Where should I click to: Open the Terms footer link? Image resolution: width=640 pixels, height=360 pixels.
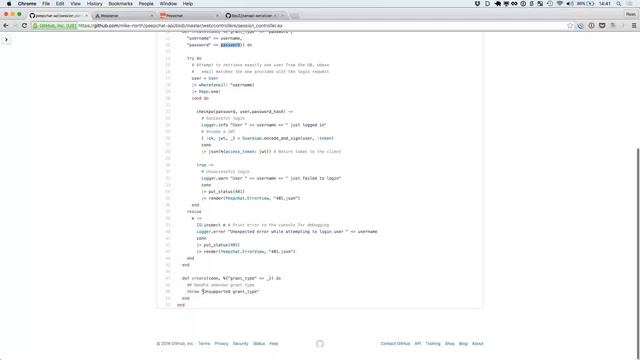click(204, 344)
